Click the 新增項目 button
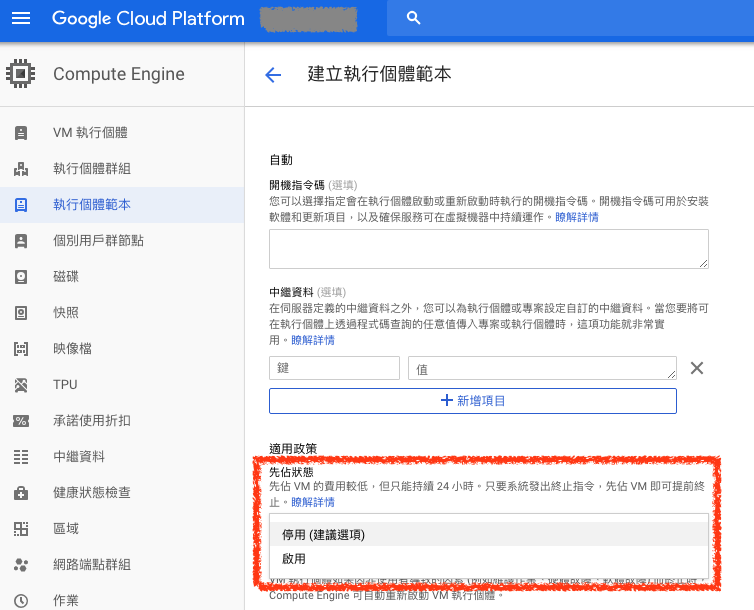Viewport: 754px width, 610px height. [x=472, y=401]
